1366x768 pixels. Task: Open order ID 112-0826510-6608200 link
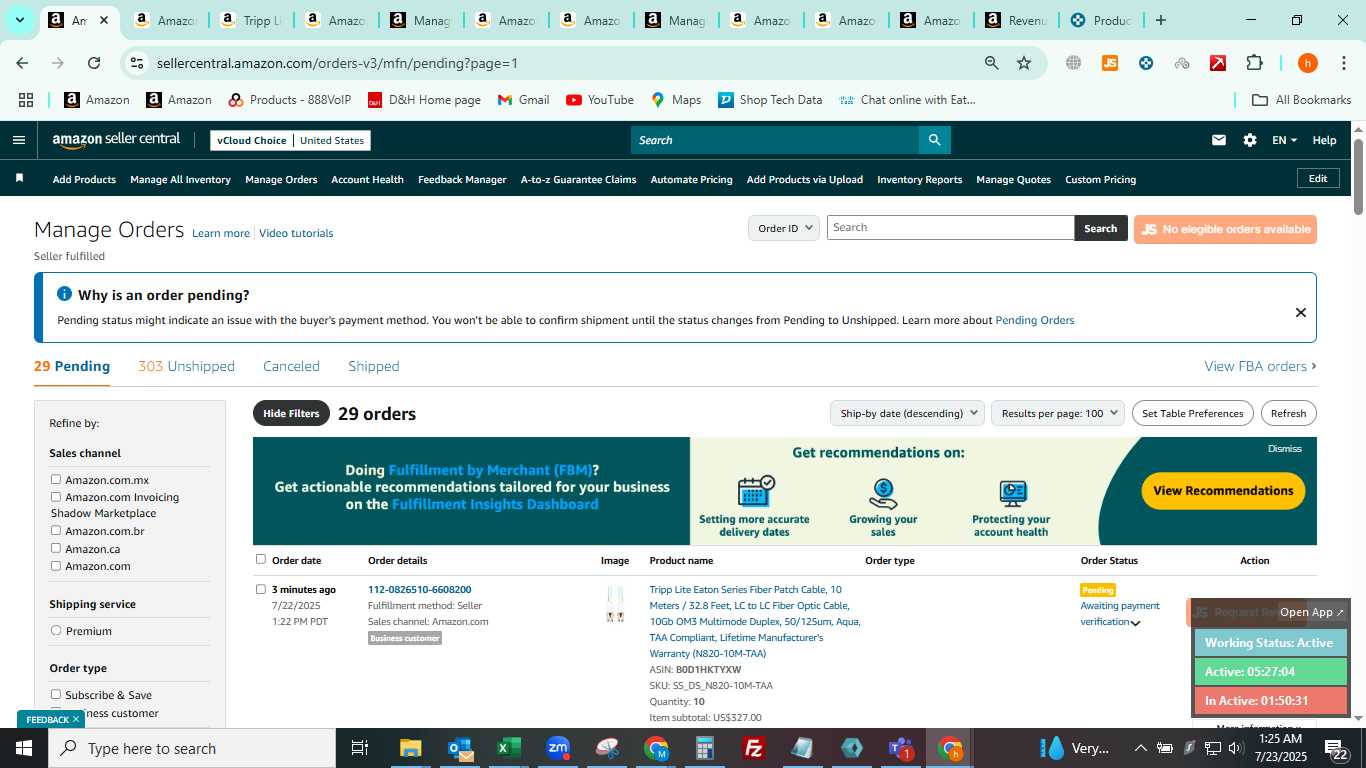coord(419,589)
